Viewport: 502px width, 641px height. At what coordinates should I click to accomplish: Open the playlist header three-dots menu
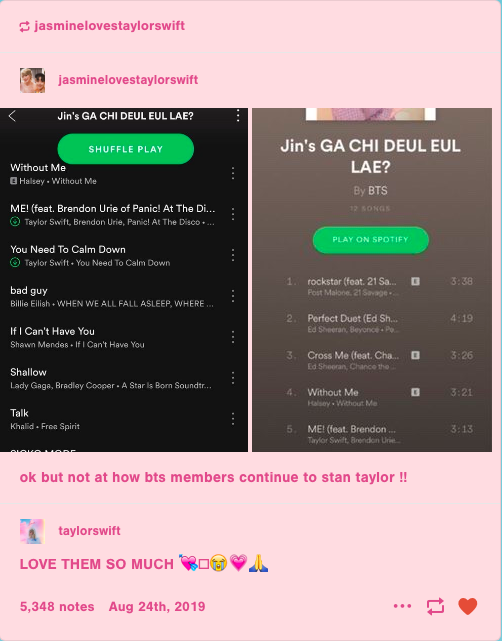pos(238,116)
